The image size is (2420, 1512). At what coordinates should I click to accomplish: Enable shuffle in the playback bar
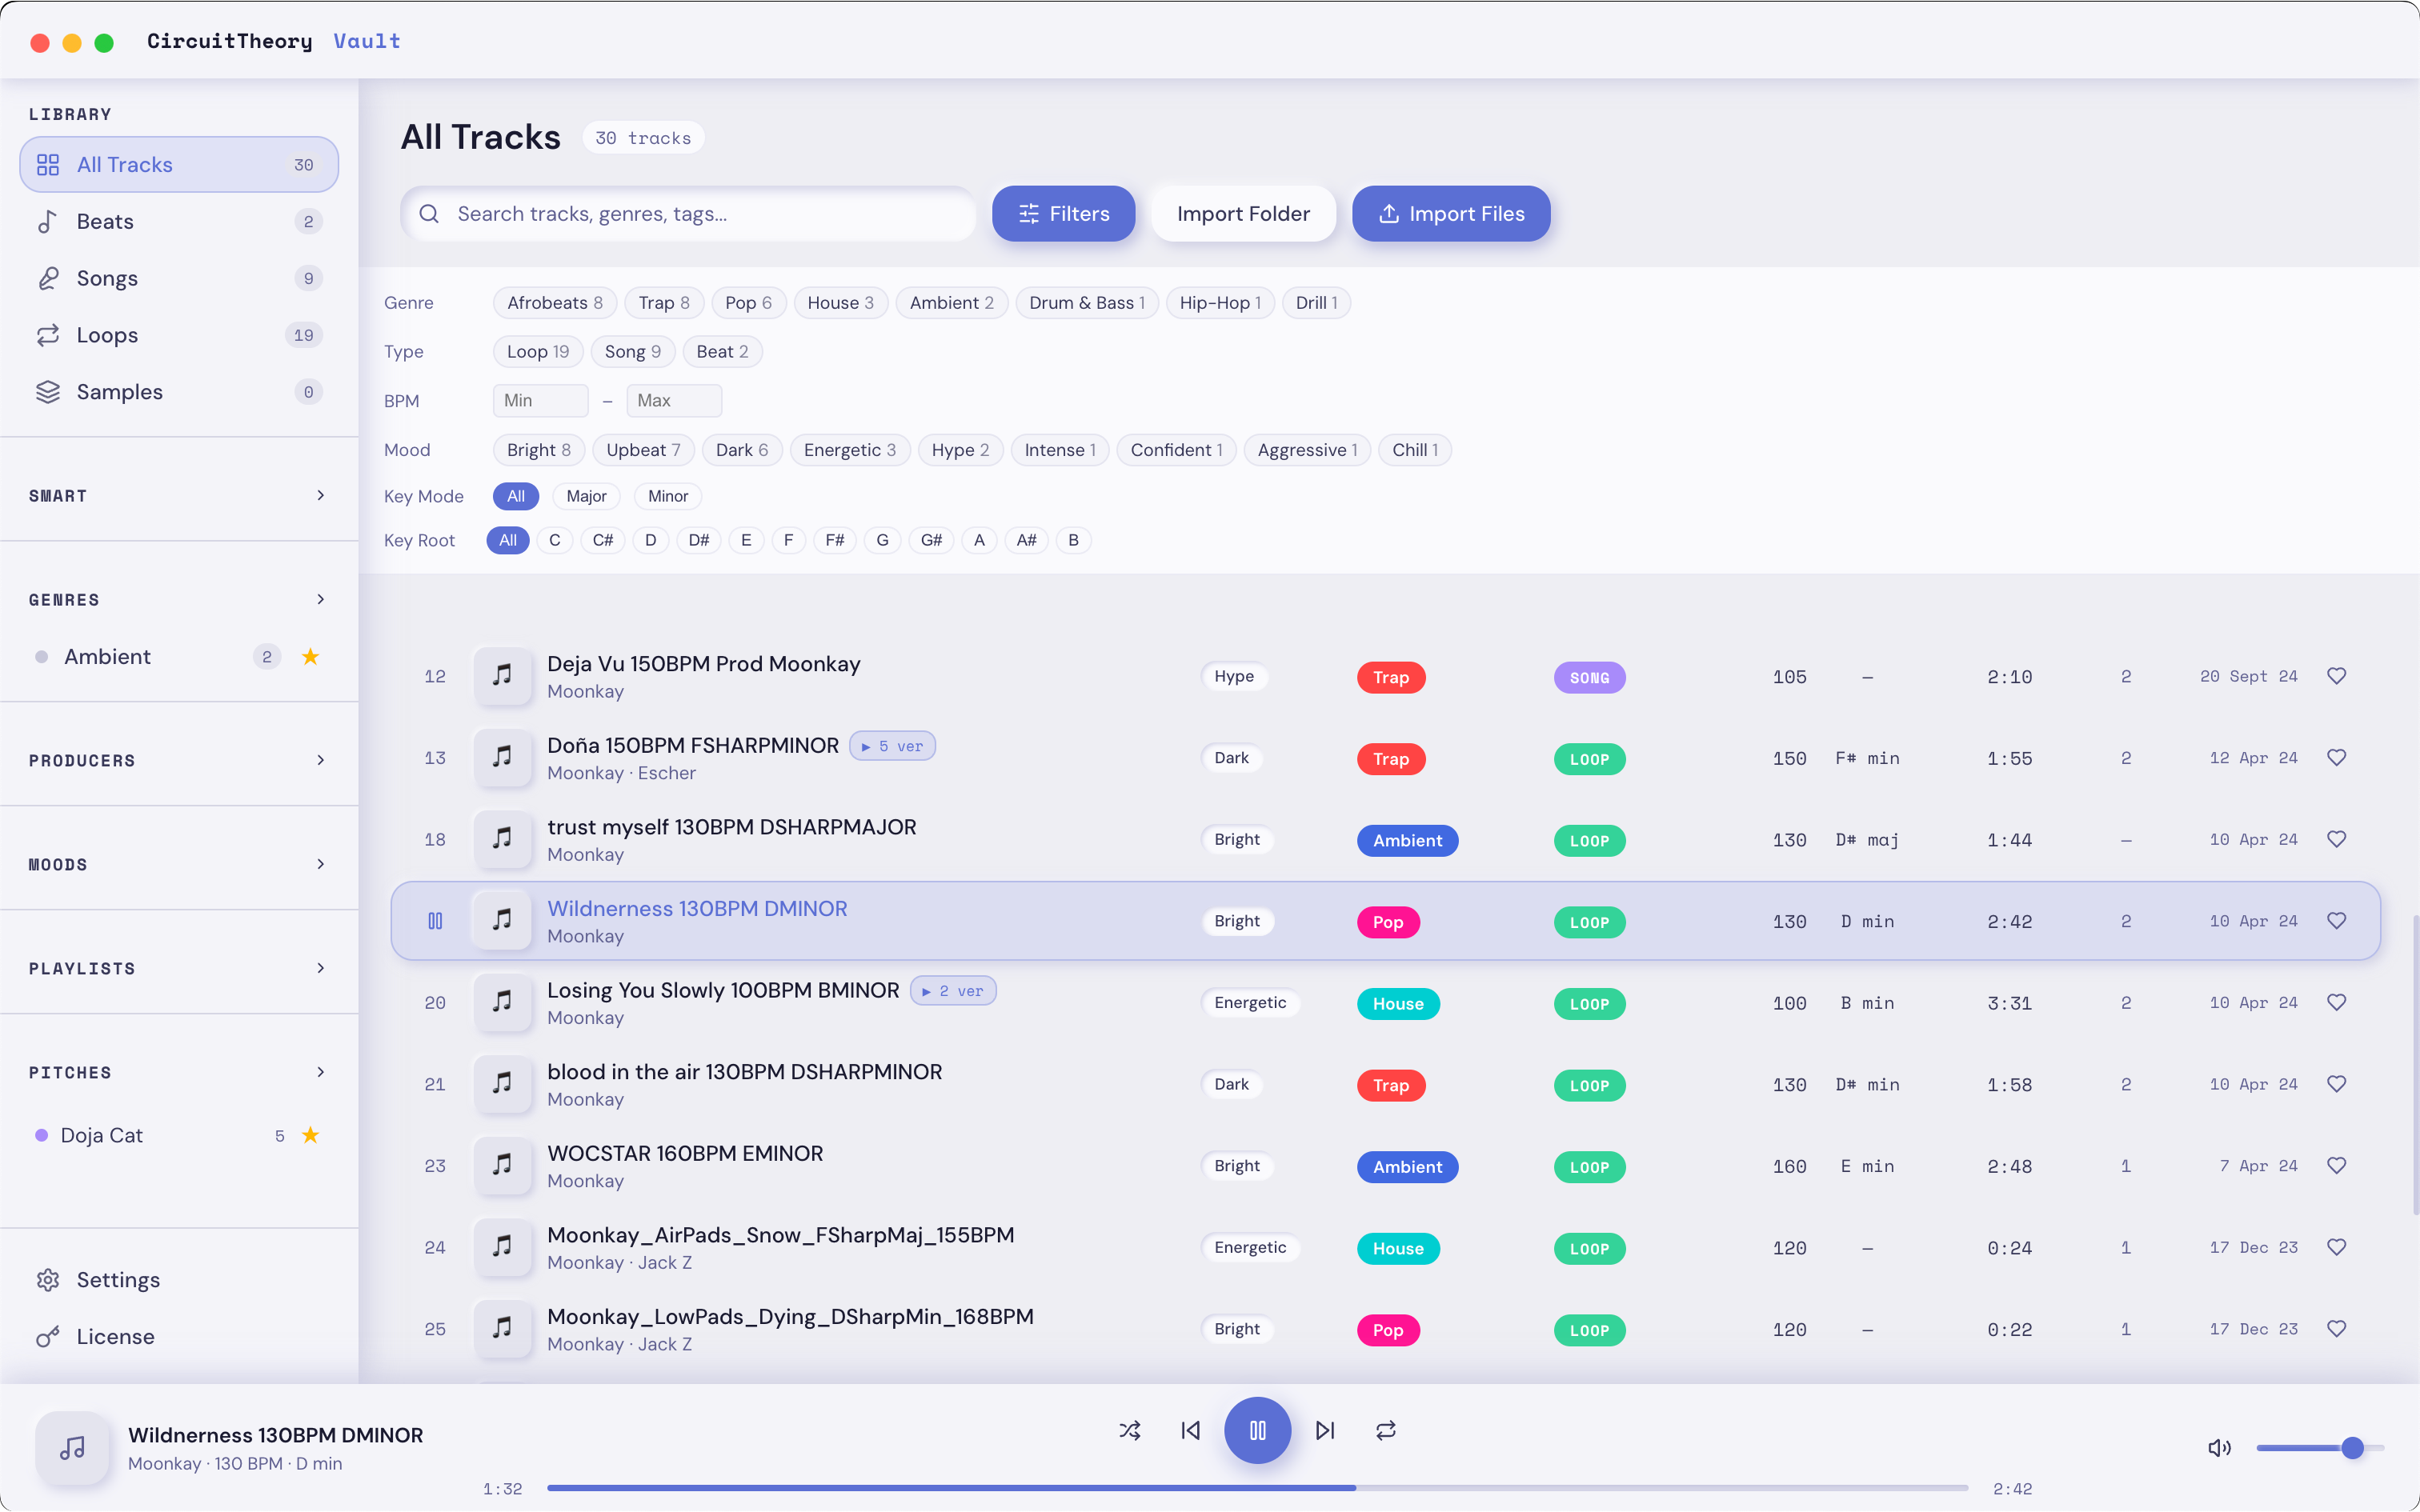[x=1130, y=1430]
